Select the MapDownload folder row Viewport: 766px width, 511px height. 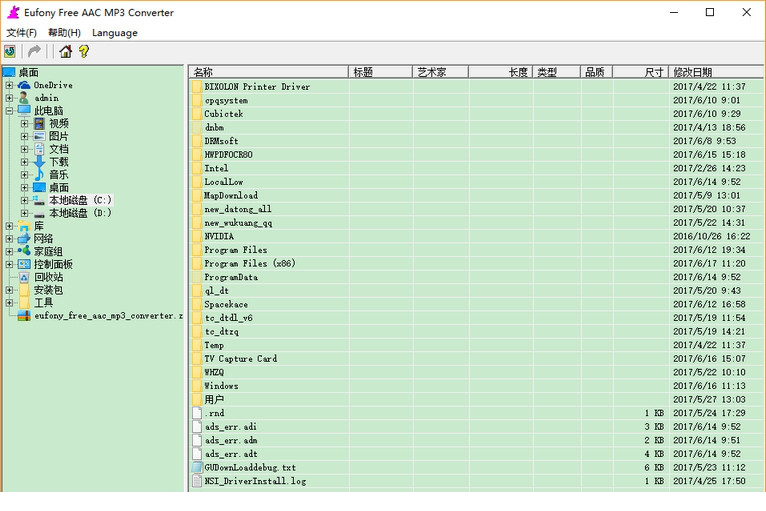[x=476, y=195]
